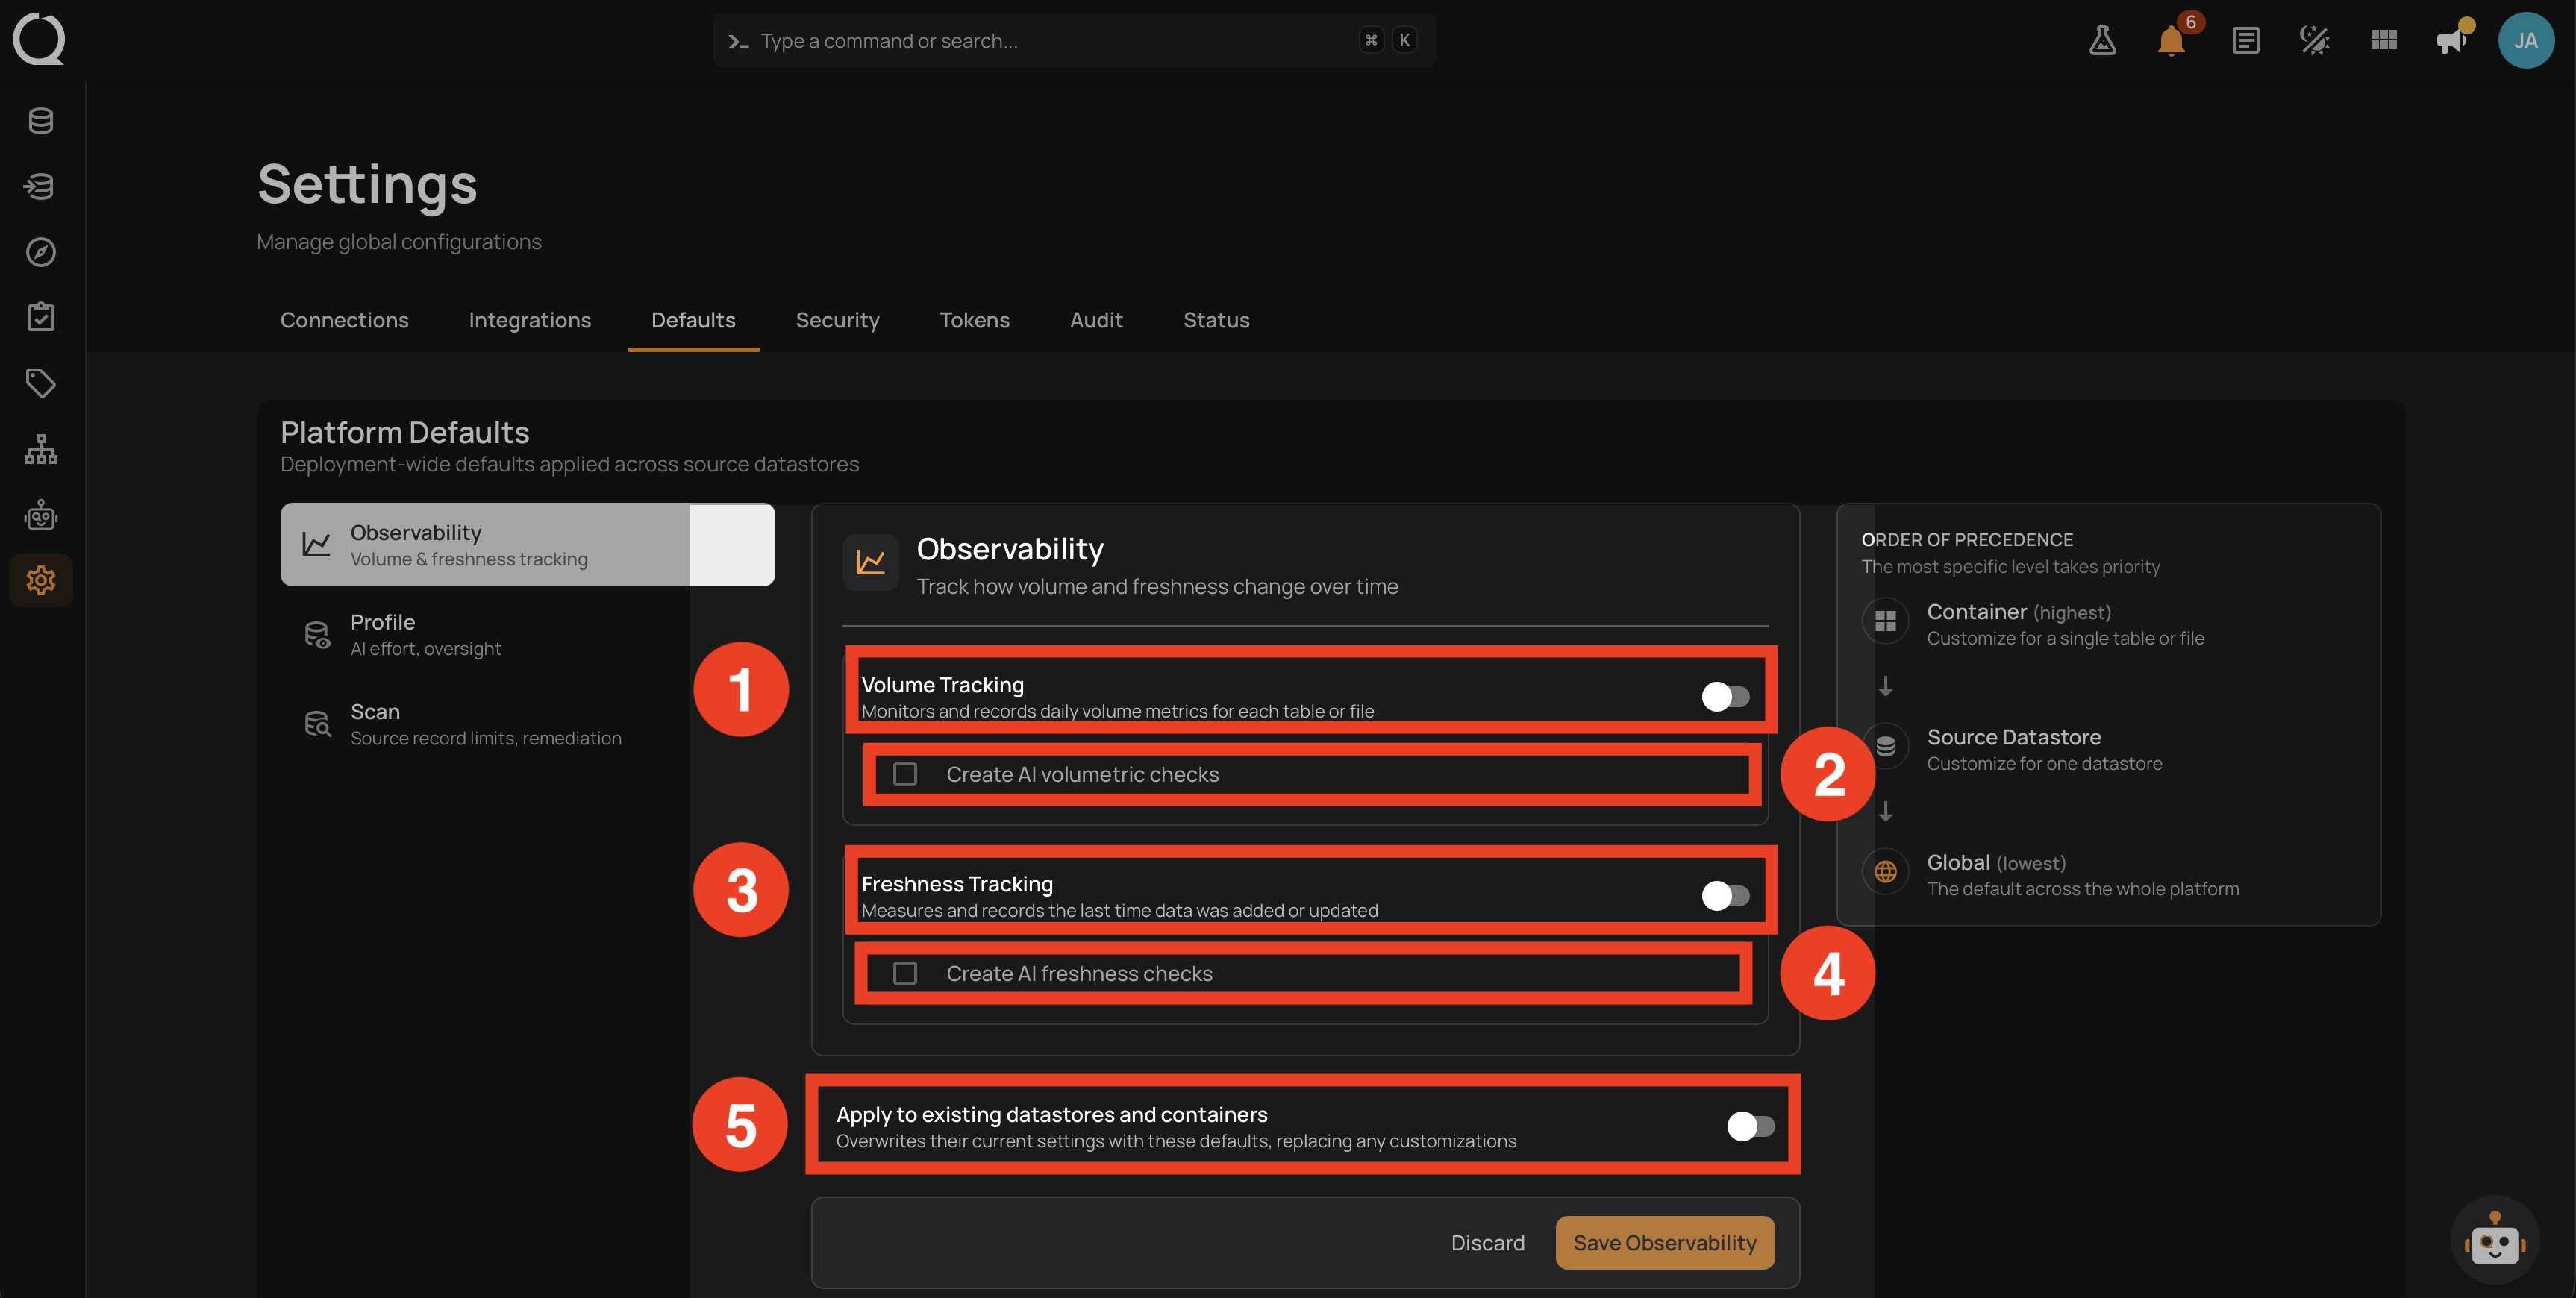2576x1298 pixels.
Task: Toggle Volume Tracking switch
Action: [x=1725, y=696]
